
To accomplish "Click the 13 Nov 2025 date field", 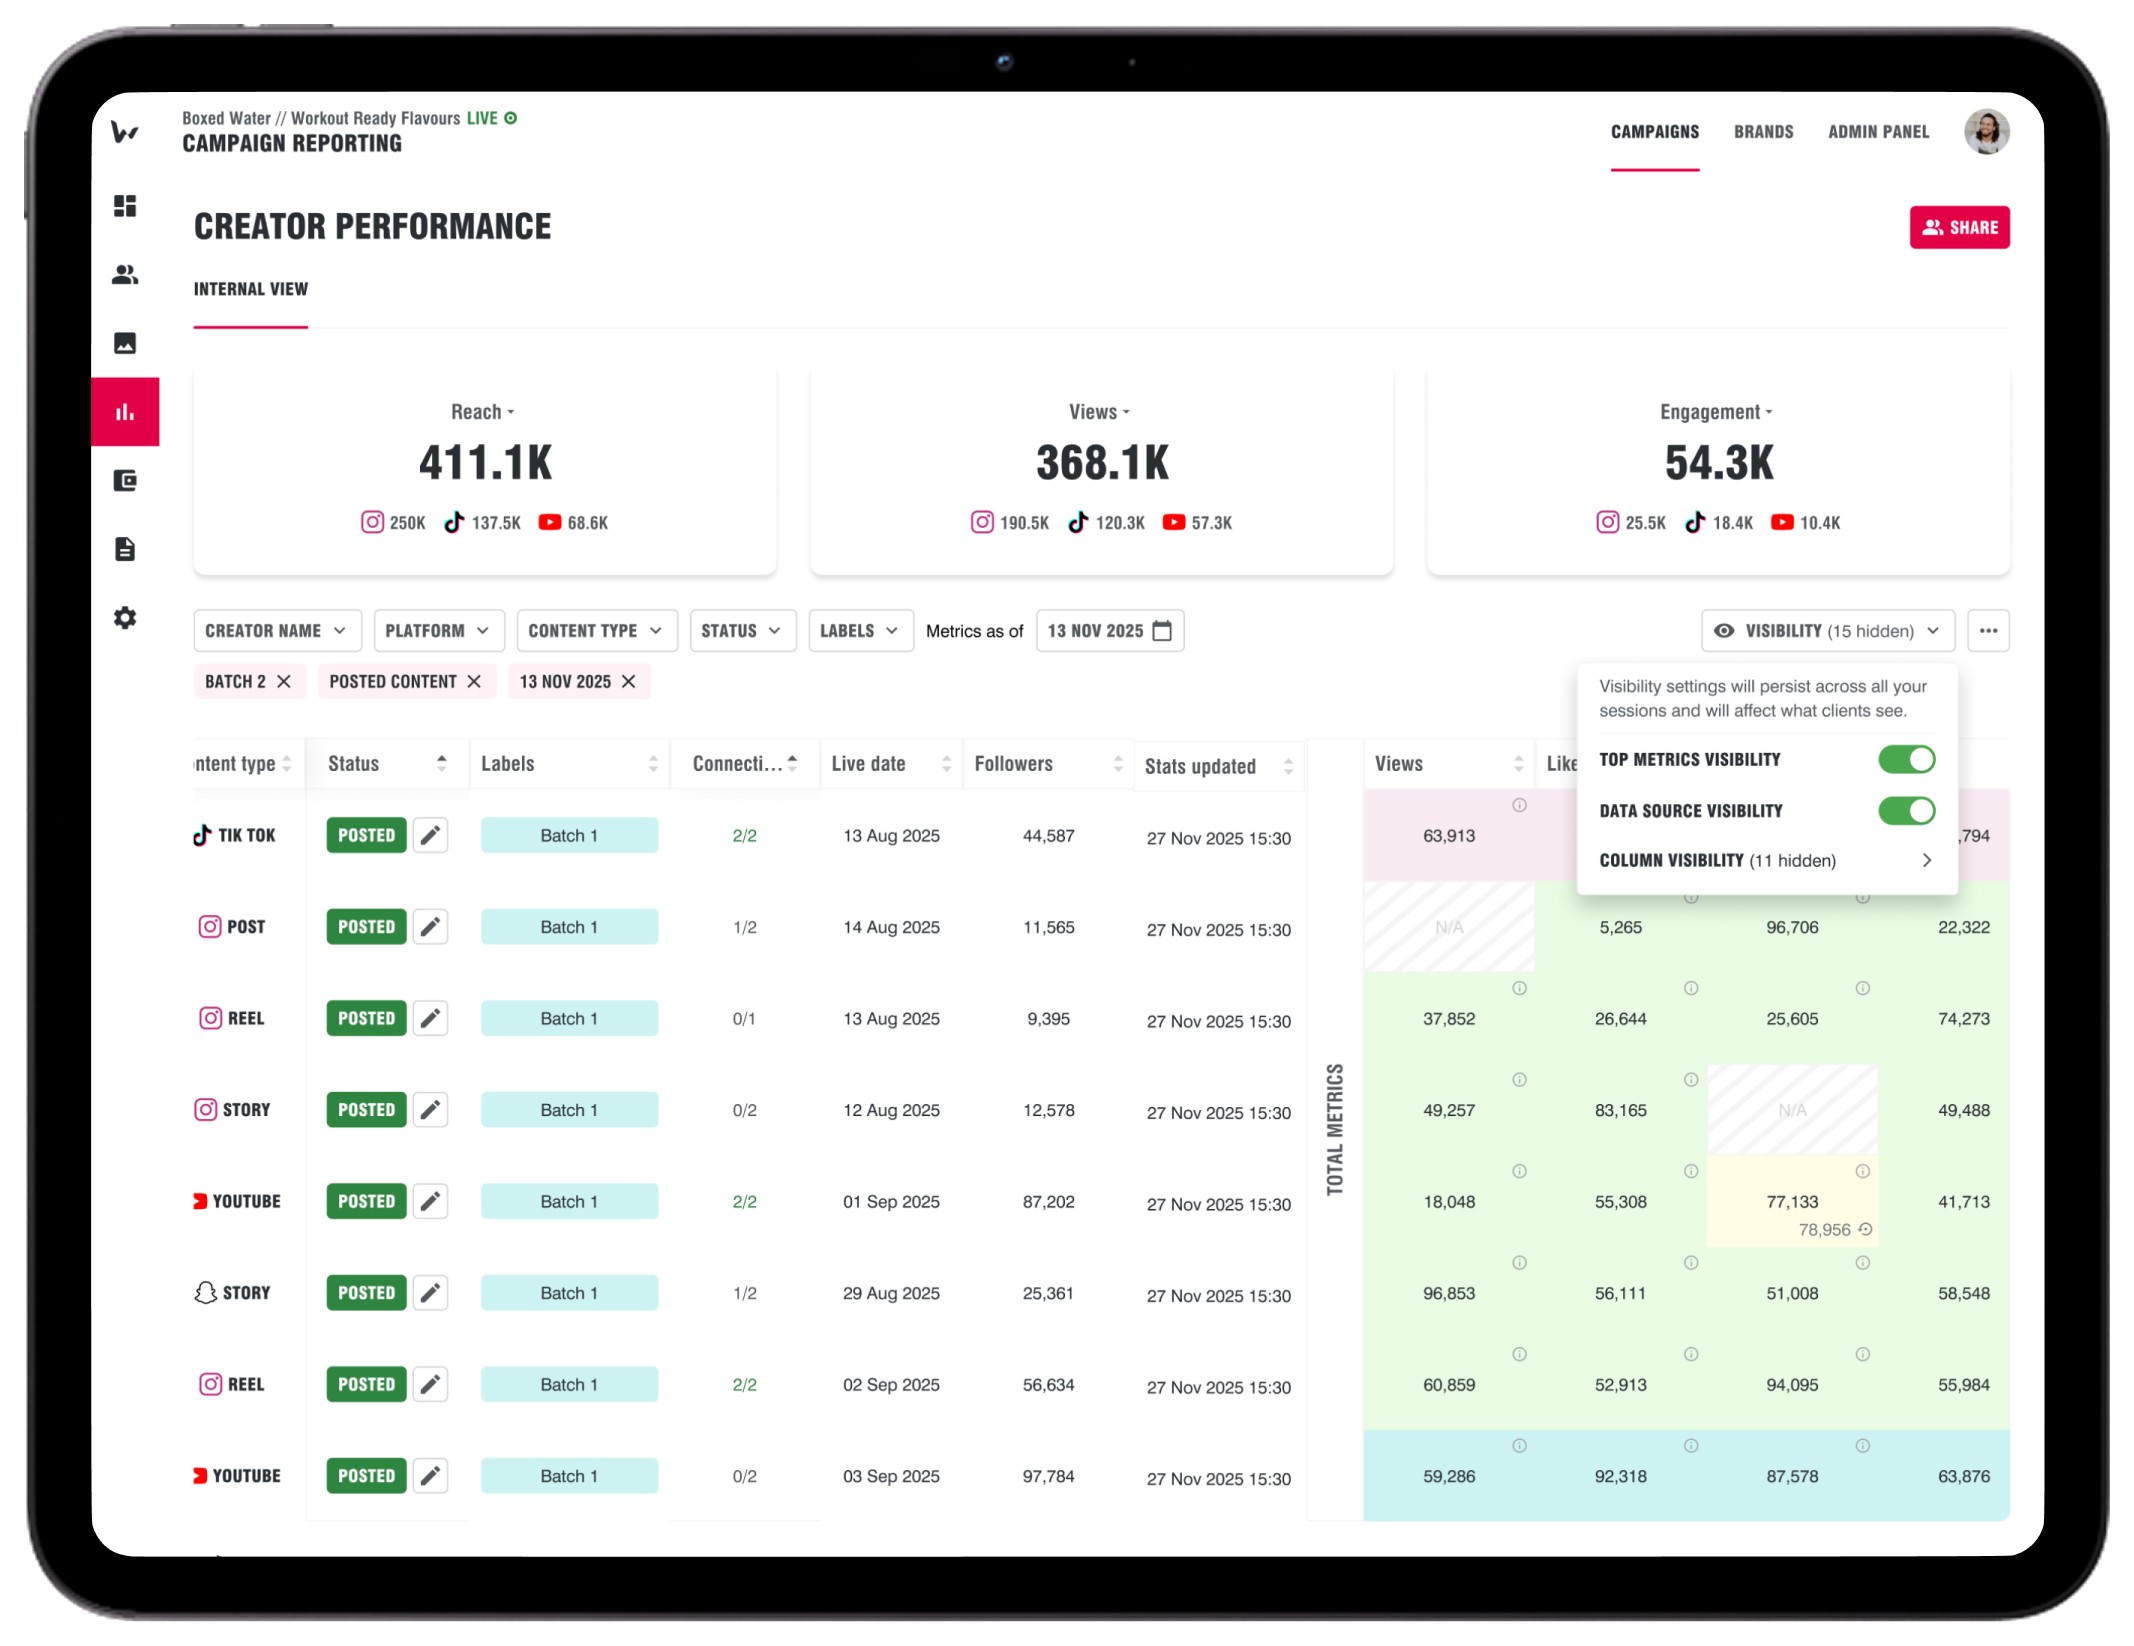I will 1109,631.
